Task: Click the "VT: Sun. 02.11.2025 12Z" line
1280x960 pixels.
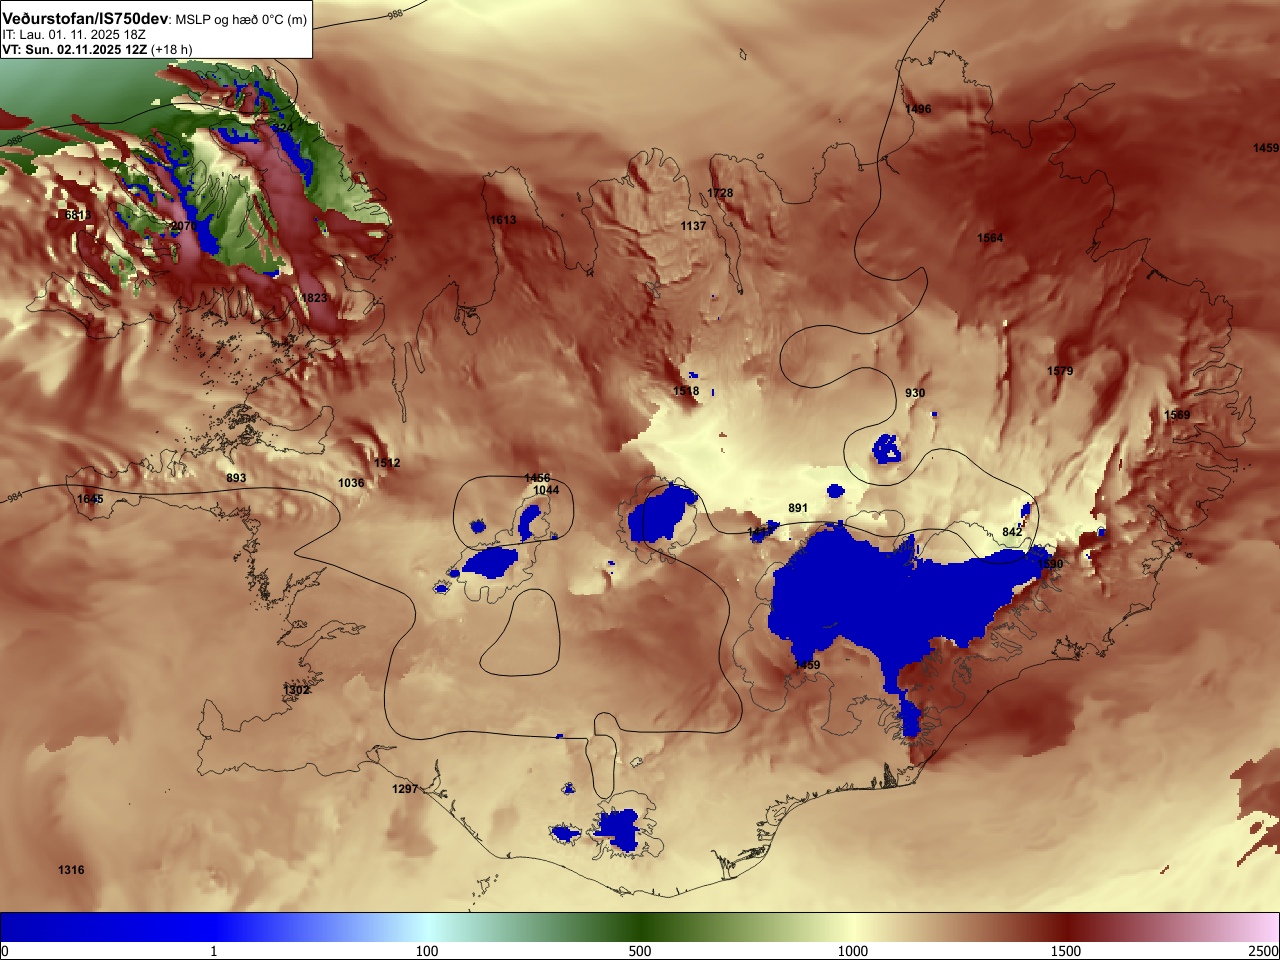Action: [75, 49]
